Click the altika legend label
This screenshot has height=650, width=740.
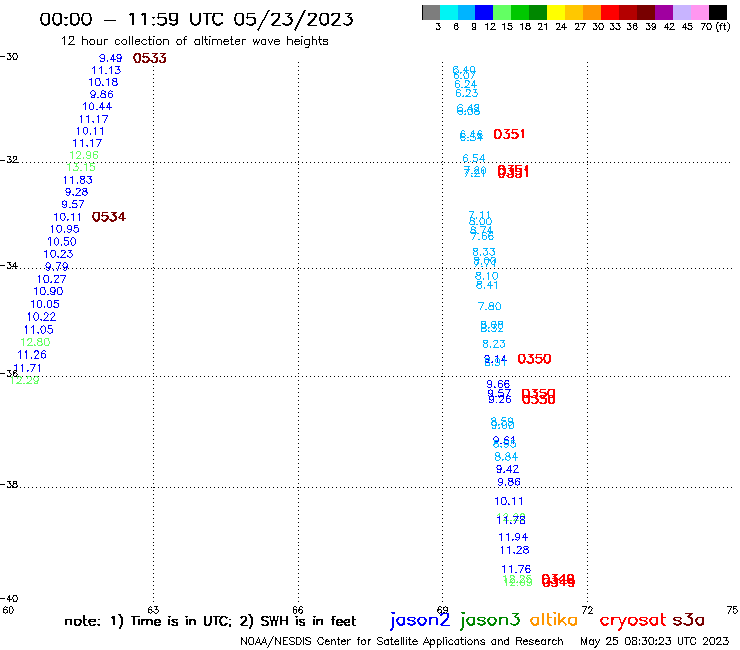[553, 619]
